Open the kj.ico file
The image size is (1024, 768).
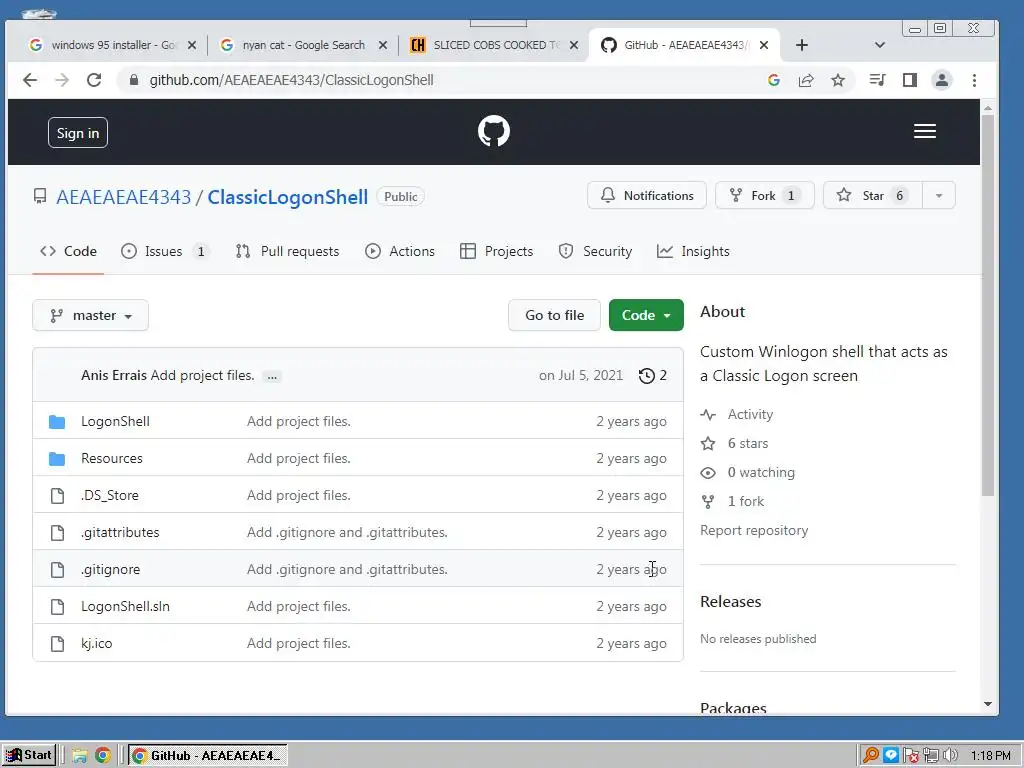97,643
